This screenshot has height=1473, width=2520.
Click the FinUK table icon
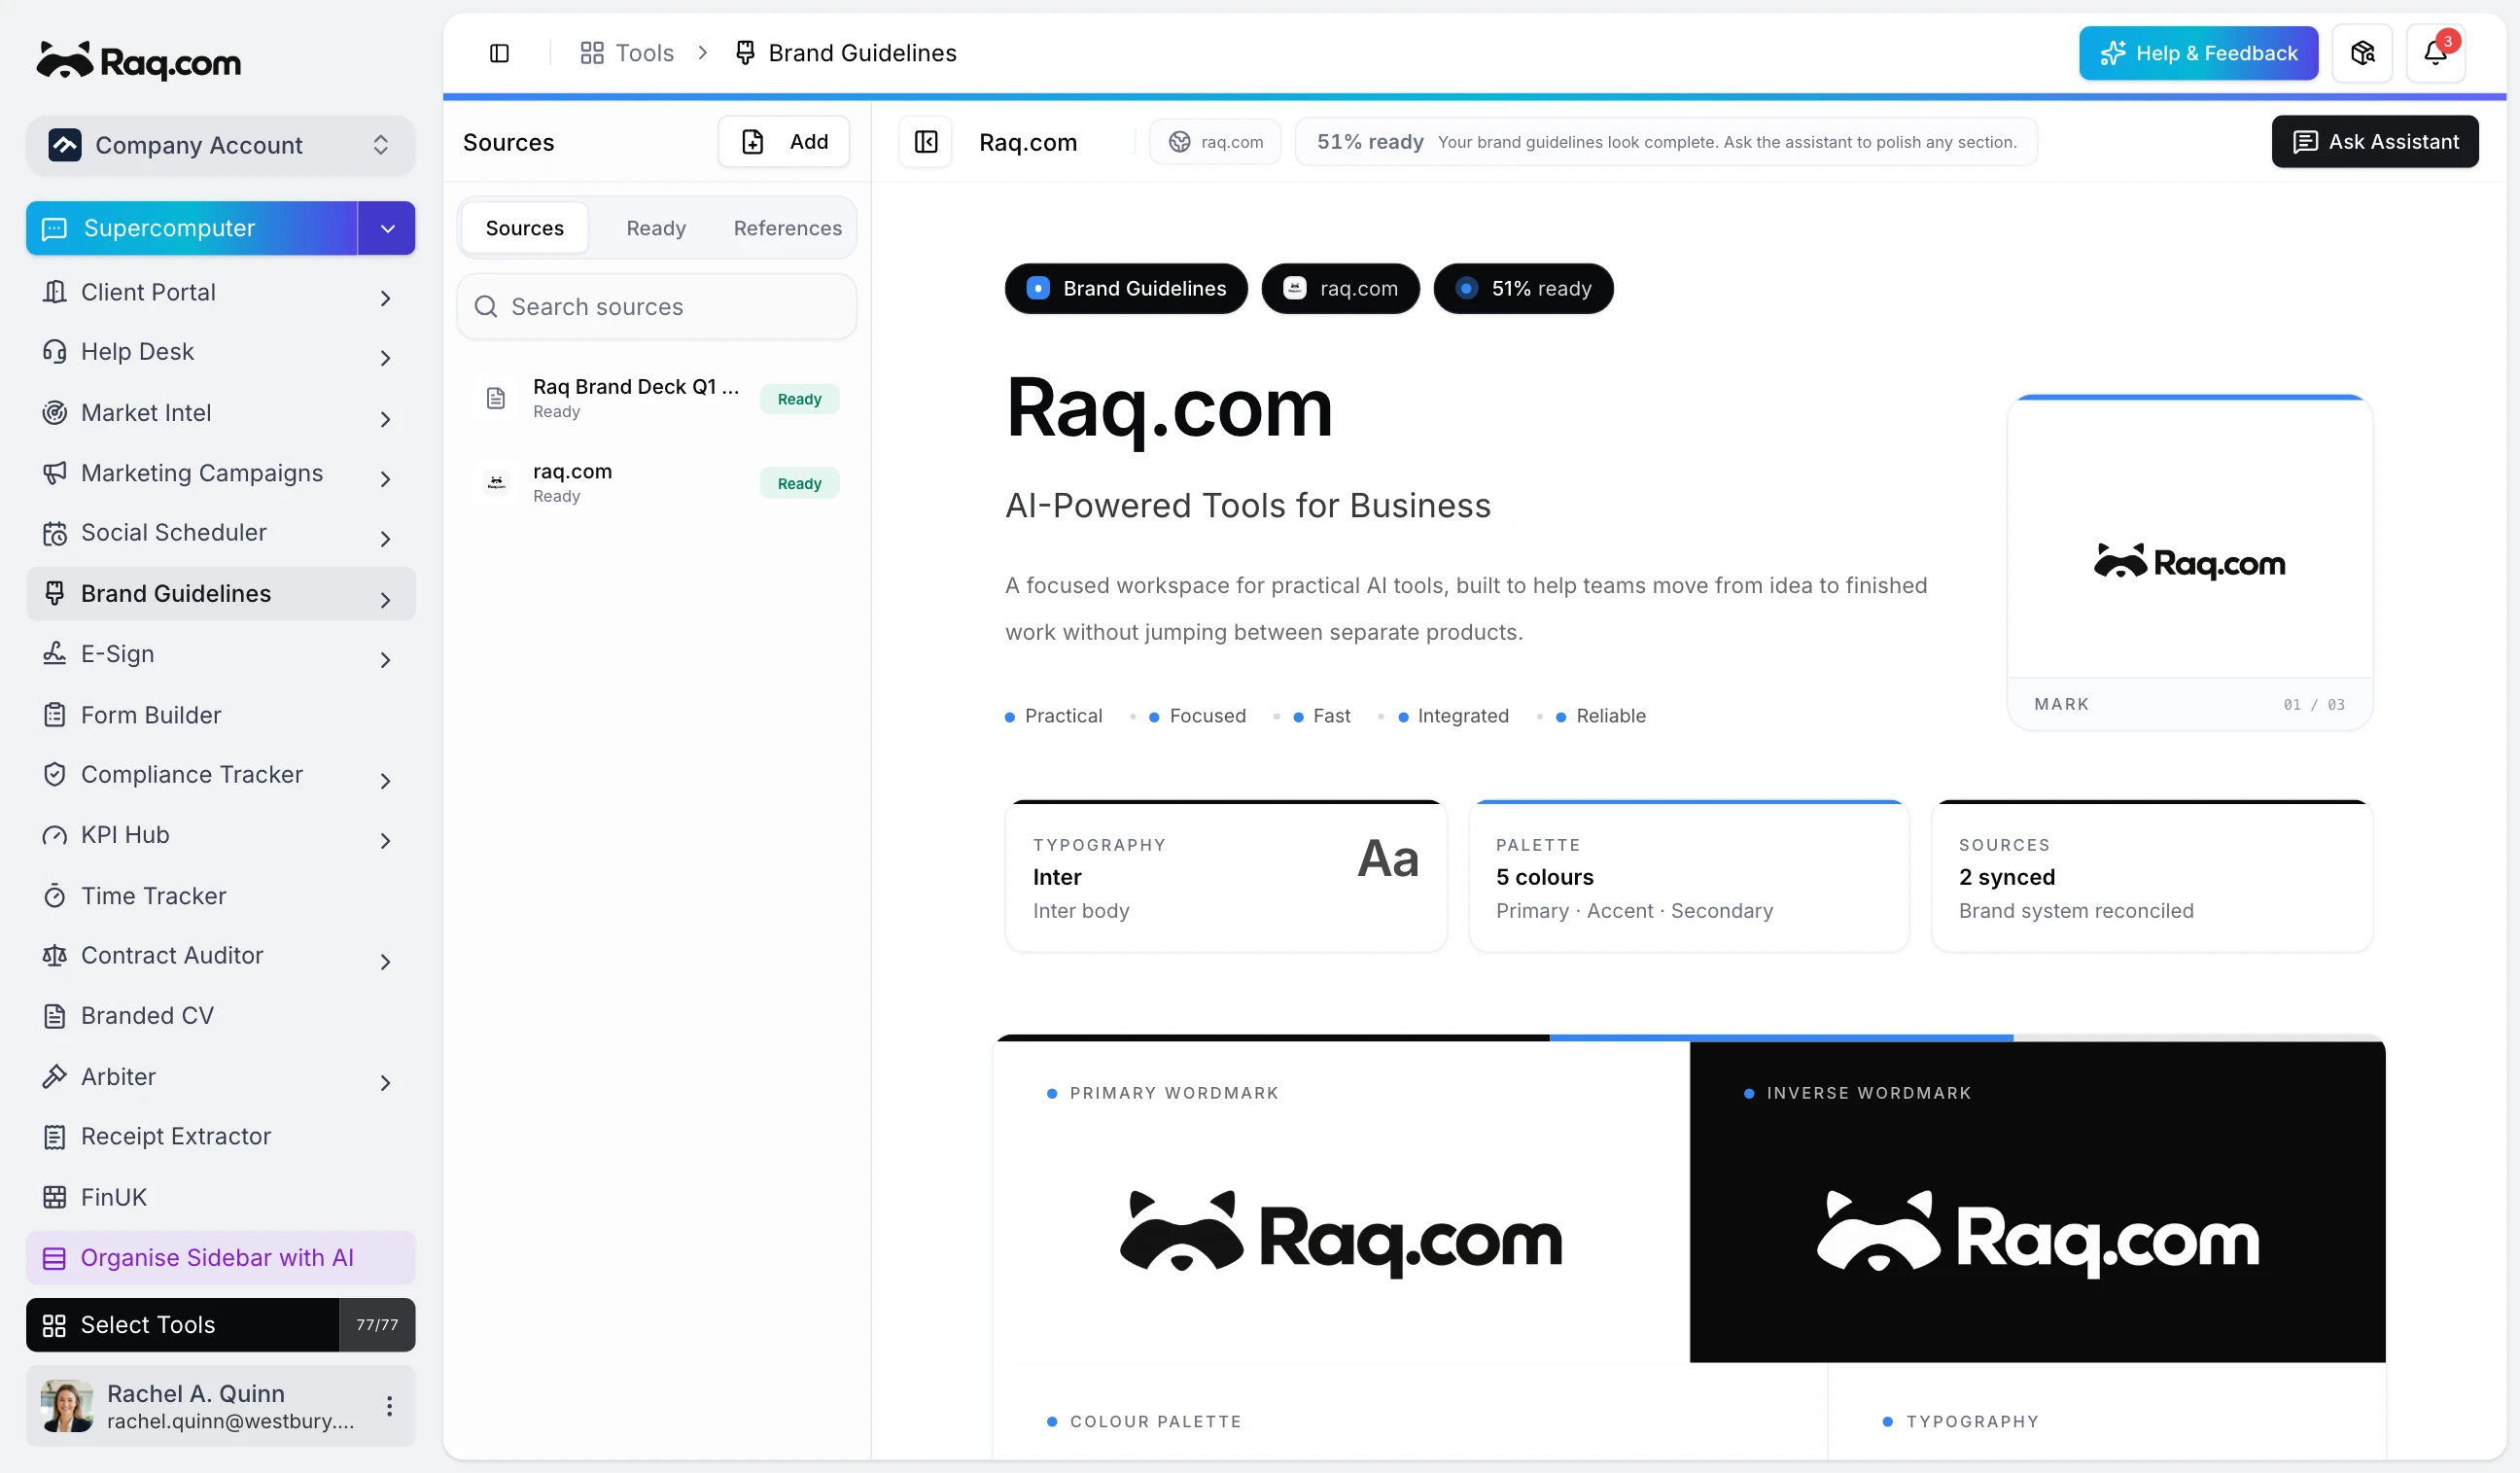click(x=54, y=1198)
